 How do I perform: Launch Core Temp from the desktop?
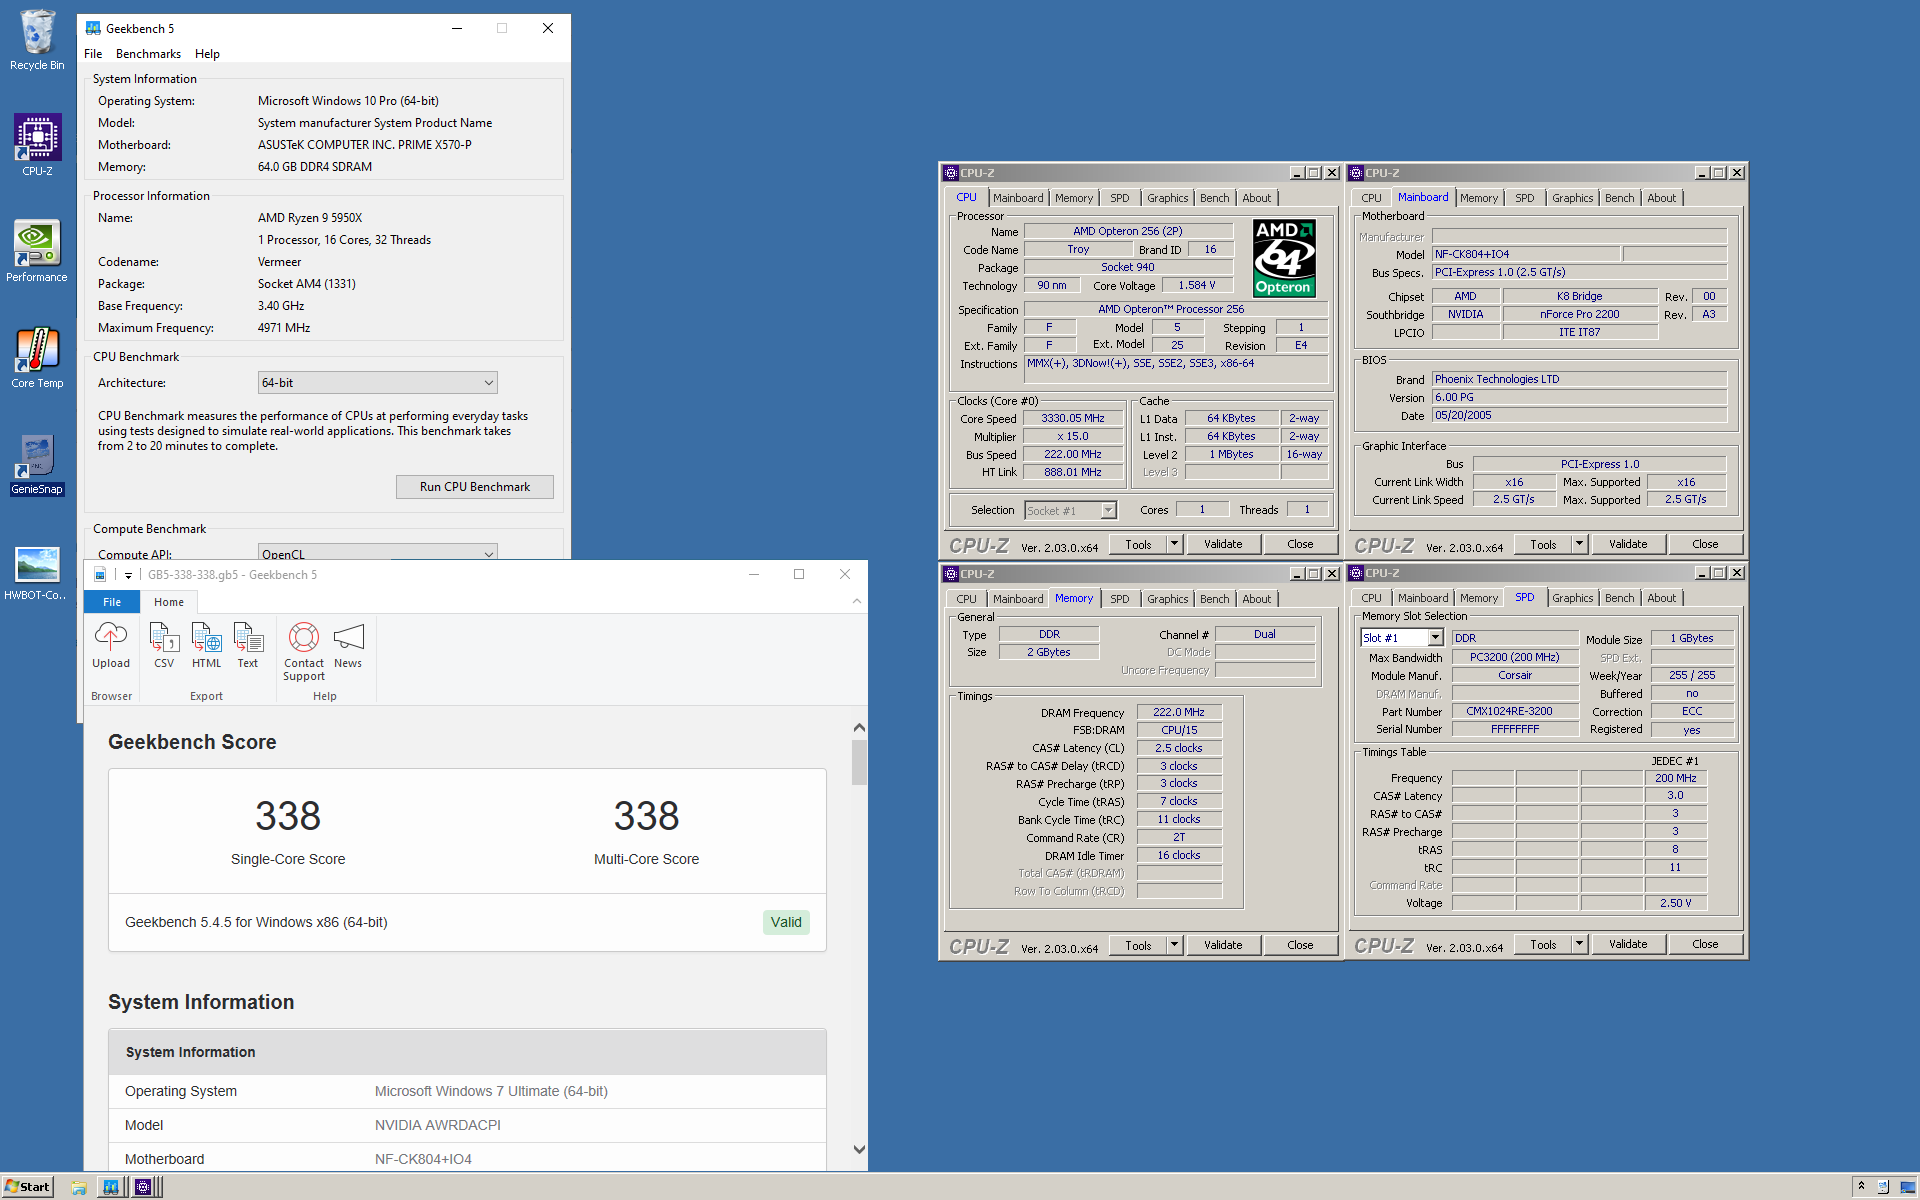pyautogui.click(x=37, y=357)
